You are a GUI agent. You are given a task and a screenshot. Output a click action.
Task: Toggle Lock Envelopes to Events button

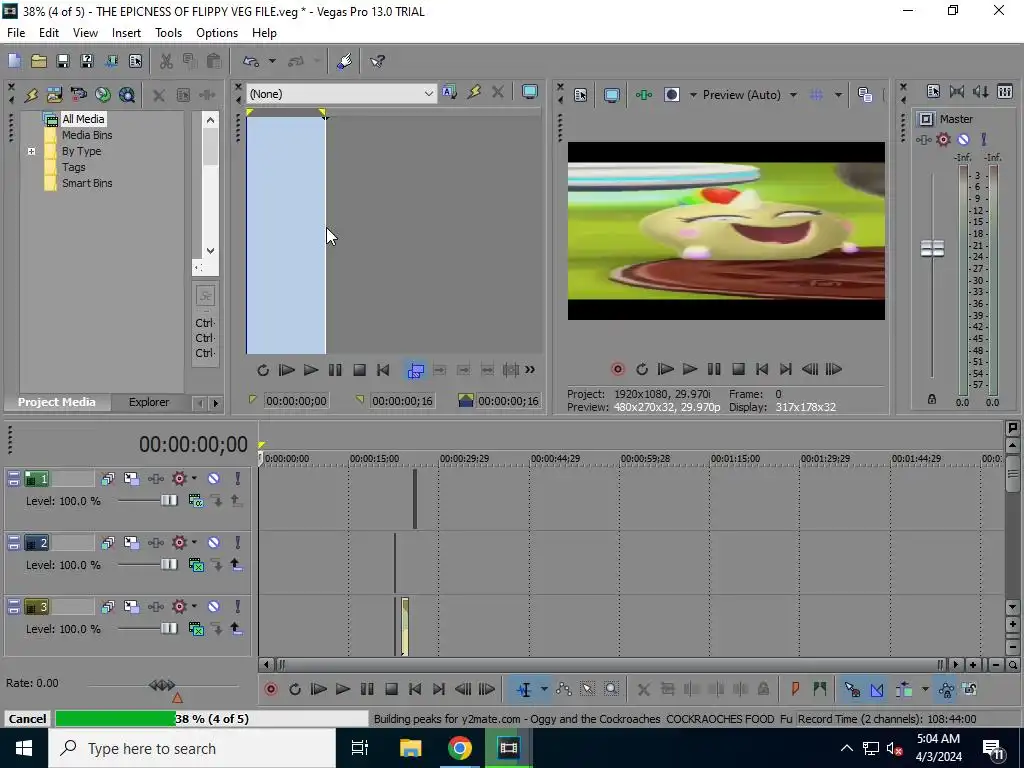[x=946, y=689]
